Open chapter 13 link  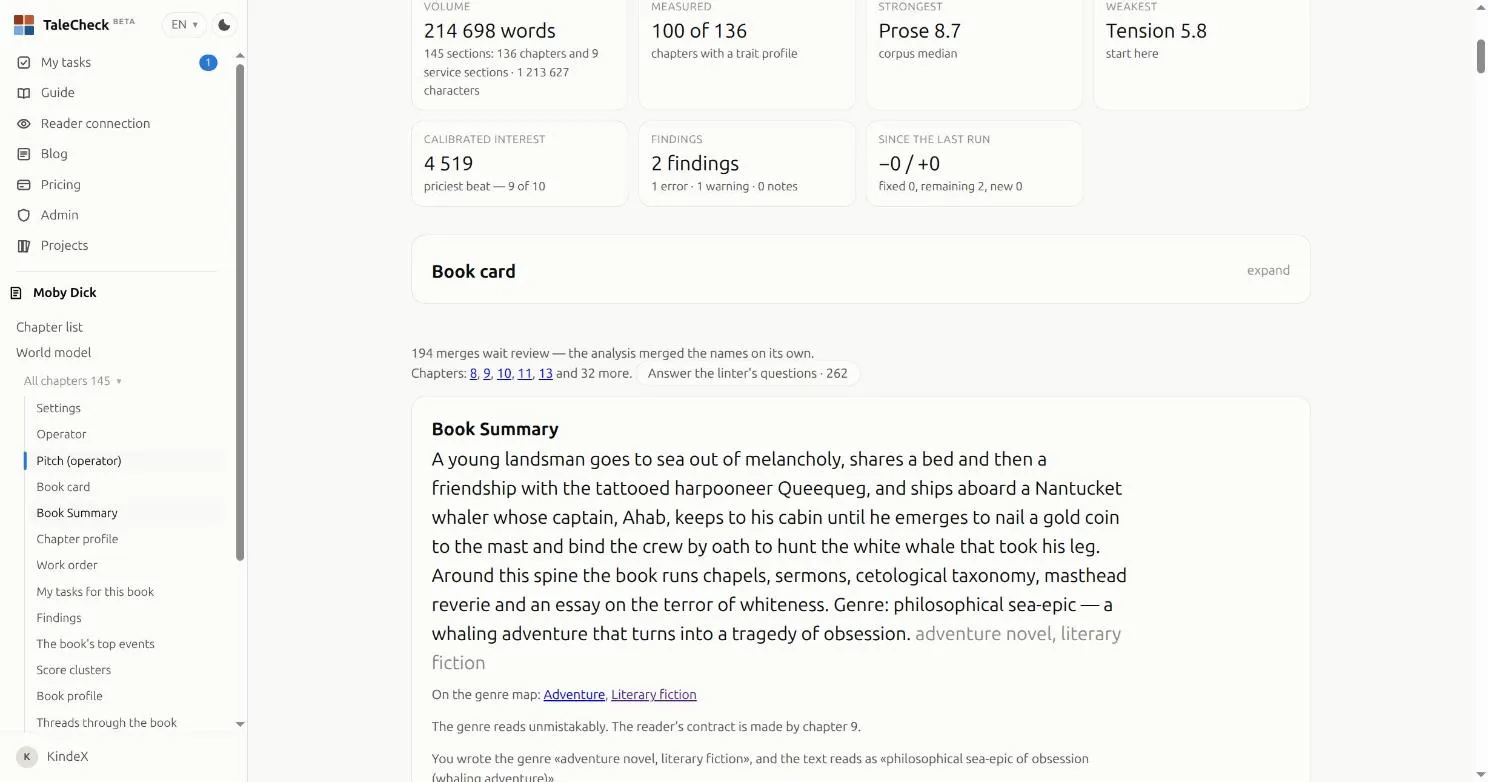click(x=545, y=374)
